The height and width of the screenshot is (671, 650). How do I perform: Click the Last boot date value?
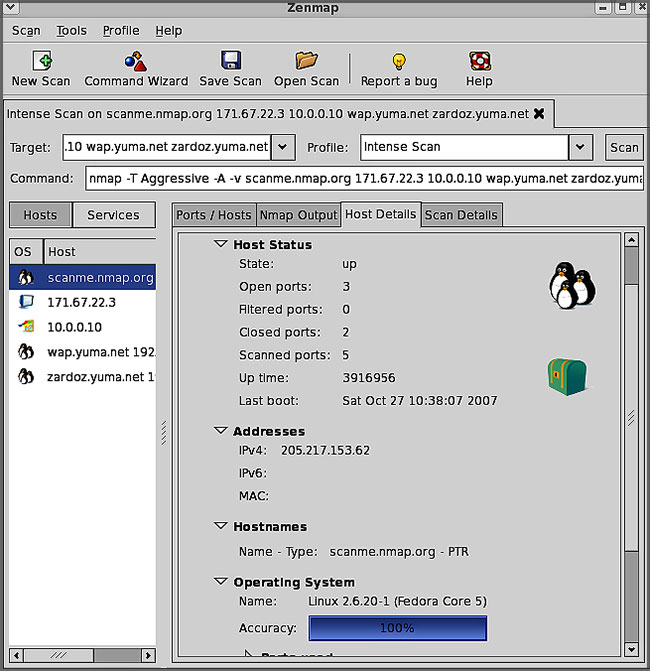[420, 401]
